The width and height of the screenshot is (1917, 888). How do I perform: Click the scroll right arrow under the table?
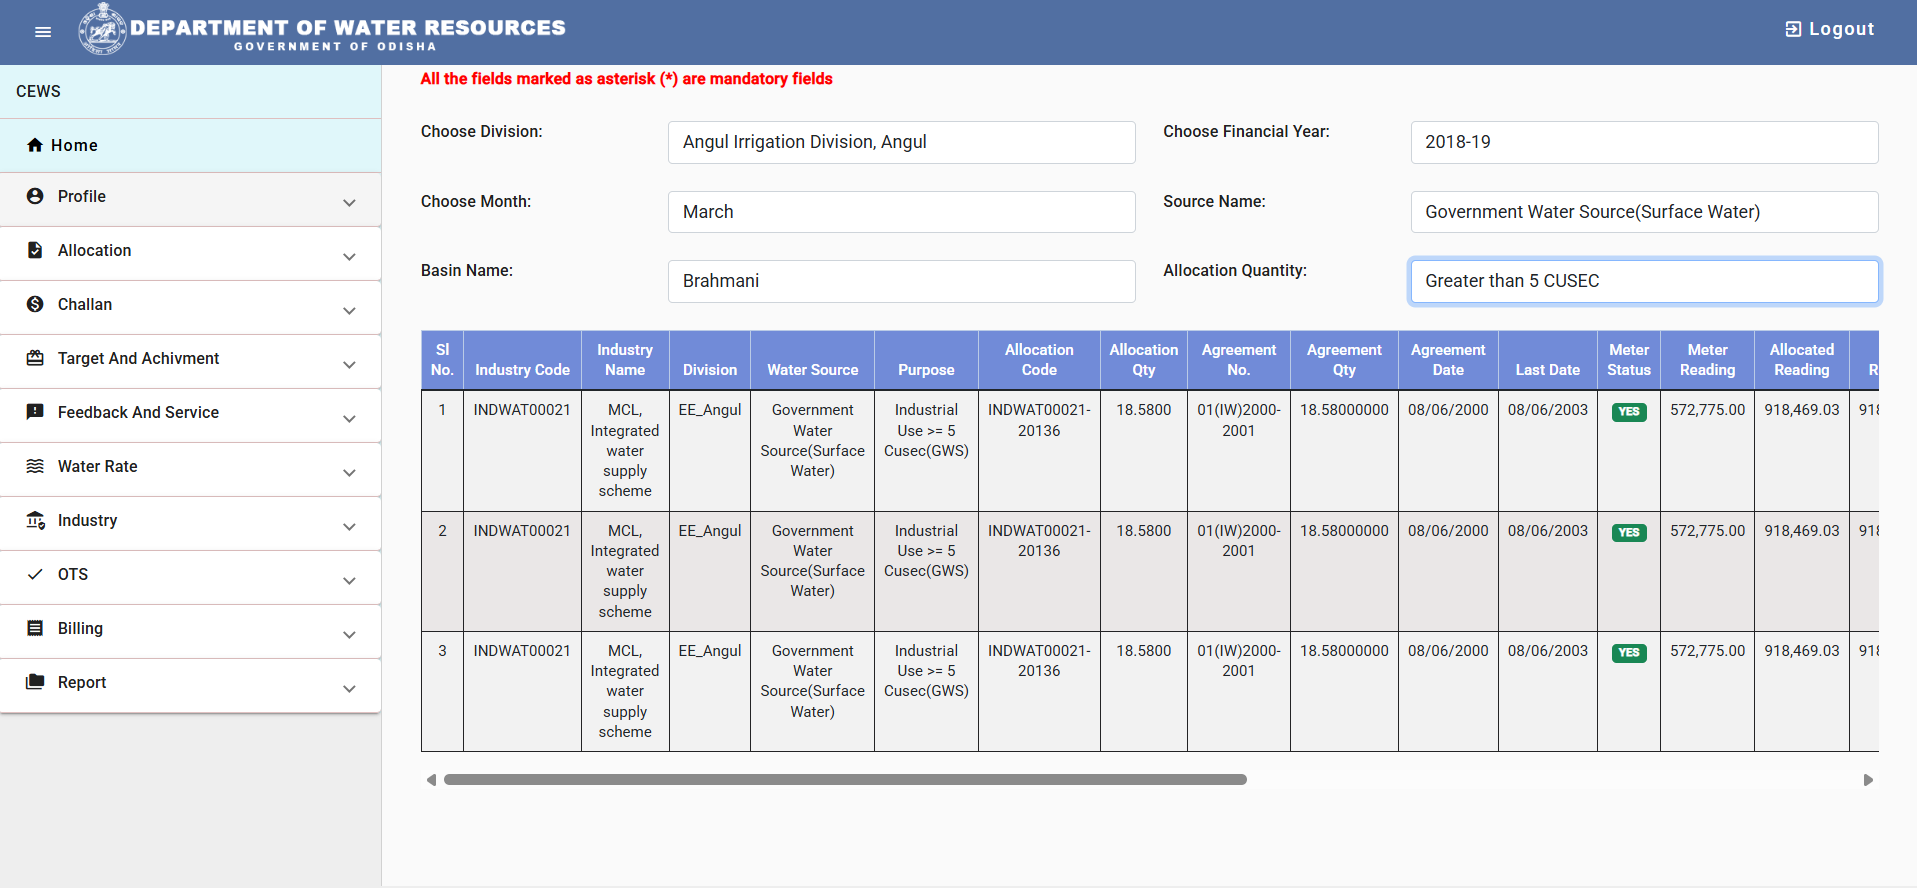point(1868,780)
